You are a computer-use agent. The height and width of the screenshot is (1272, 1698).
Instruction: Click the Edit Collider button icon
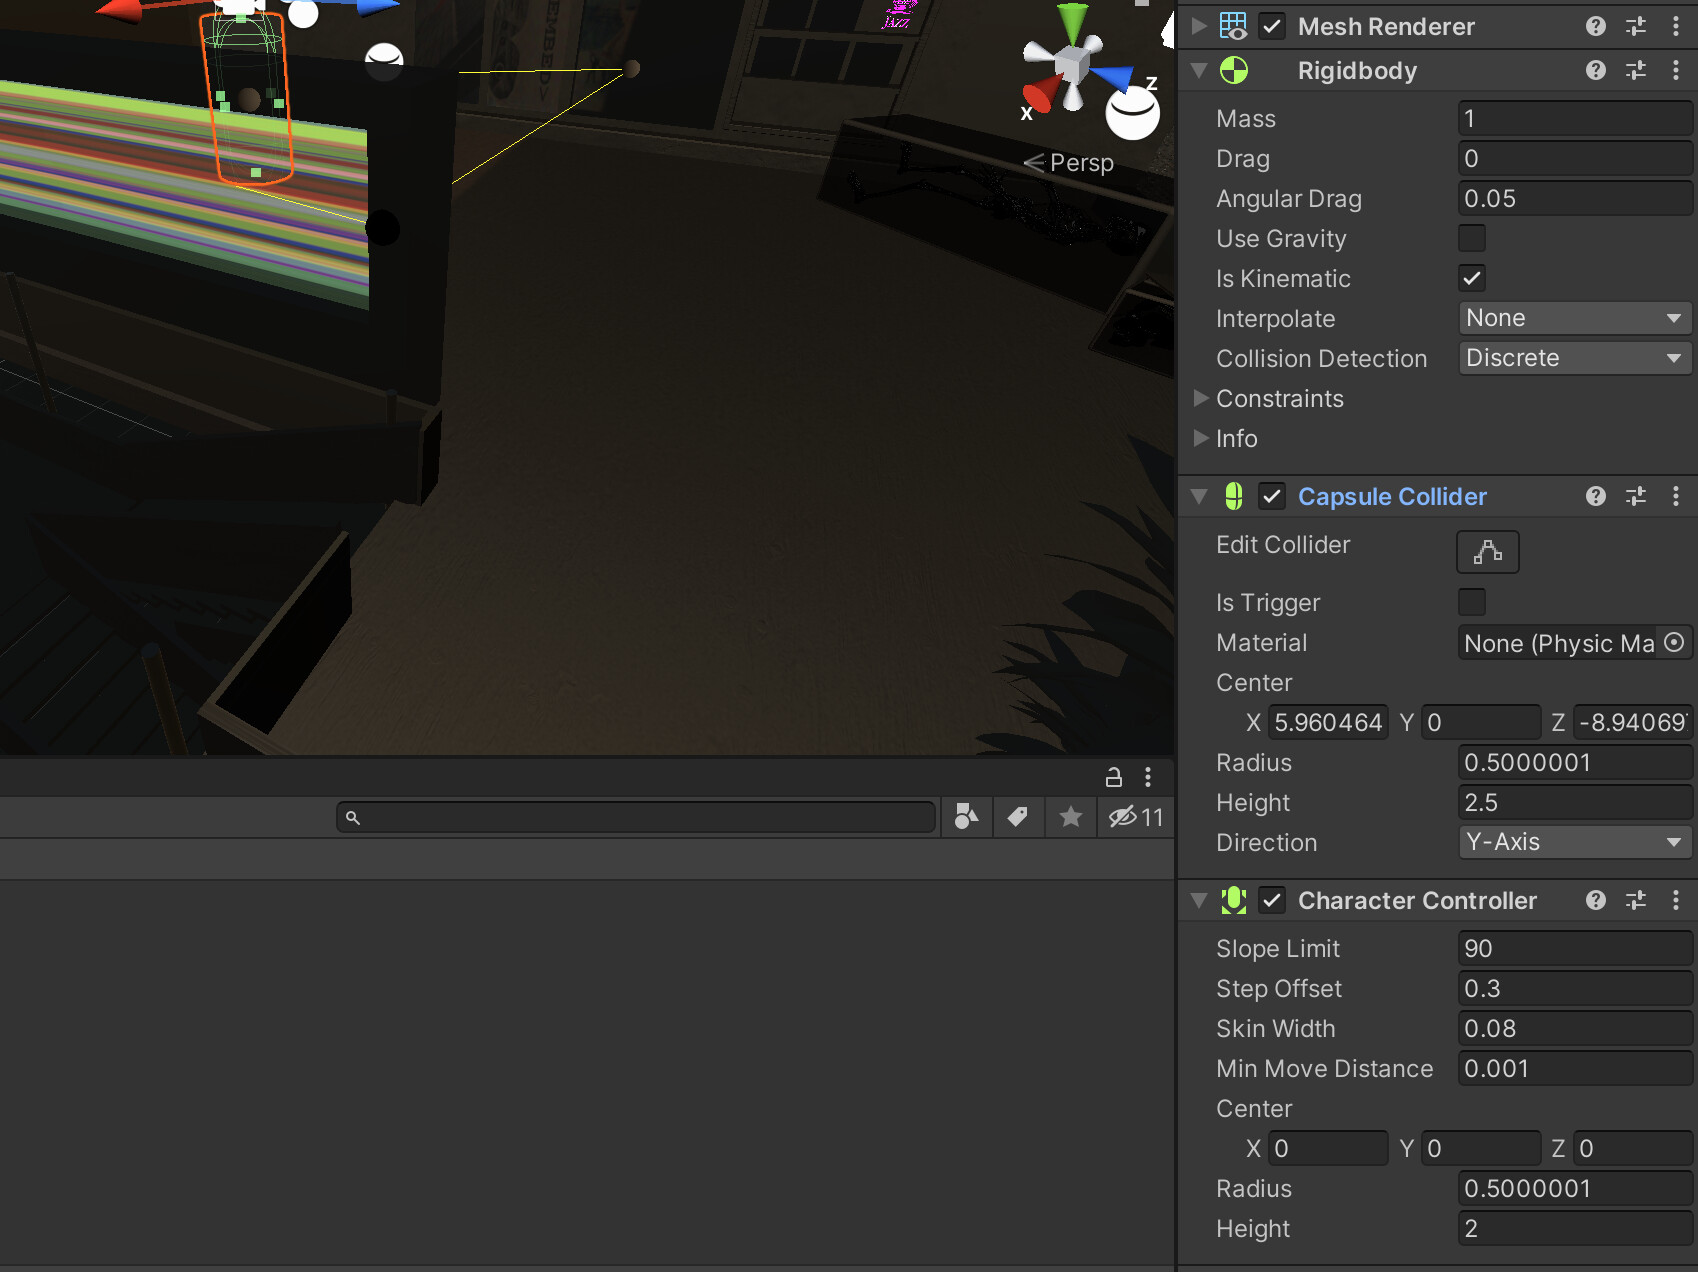(x=1487, y=551)
